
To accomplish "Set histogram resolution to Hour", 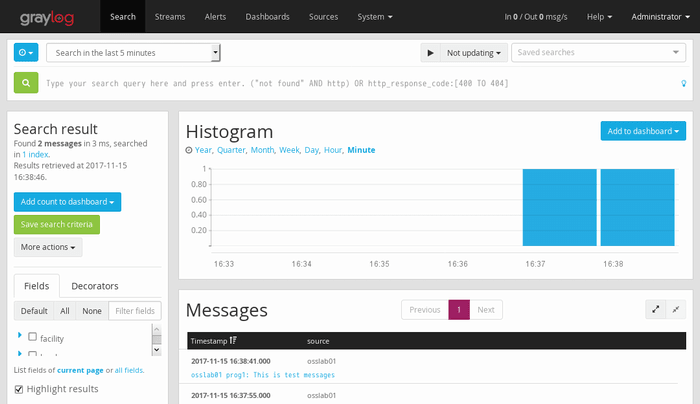I will pos(333,150).
